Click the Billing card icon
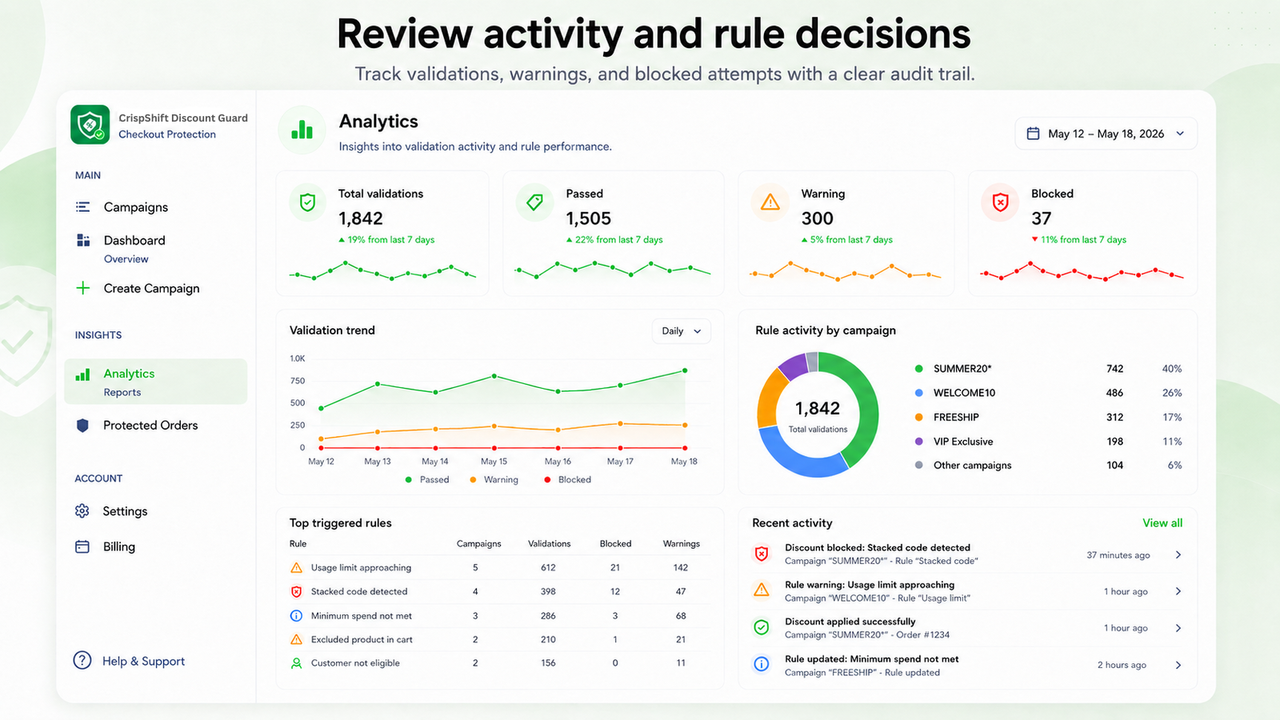This screenshot has height=720, width=1280. [83, 547]
